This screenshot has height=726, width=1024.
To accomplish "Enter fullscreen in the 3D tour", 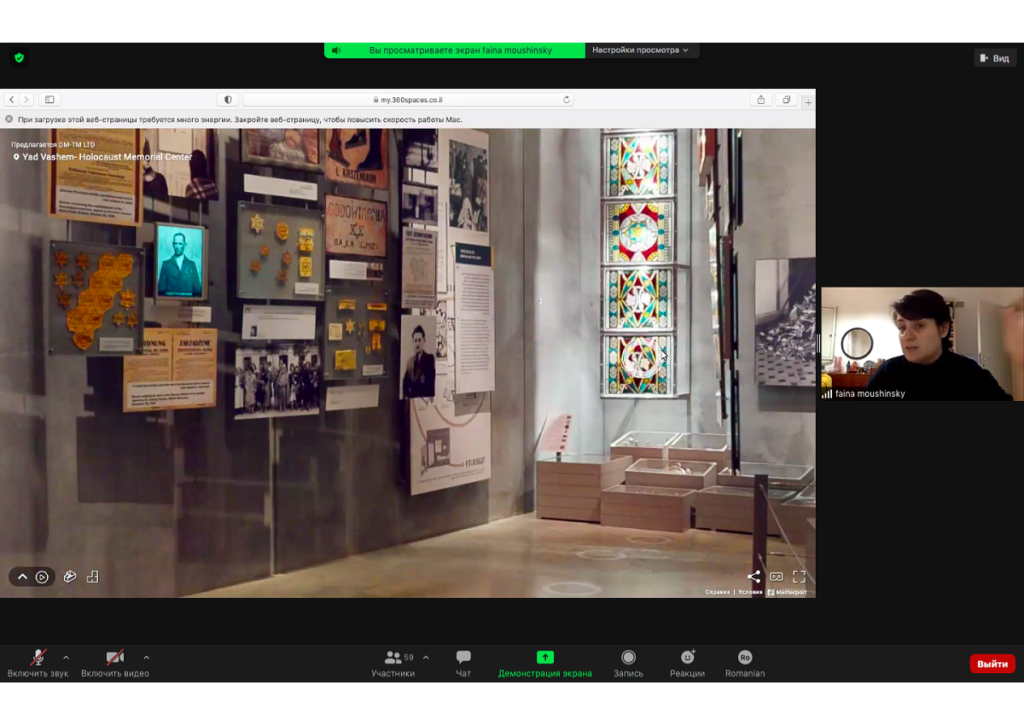I will [799, 576].
